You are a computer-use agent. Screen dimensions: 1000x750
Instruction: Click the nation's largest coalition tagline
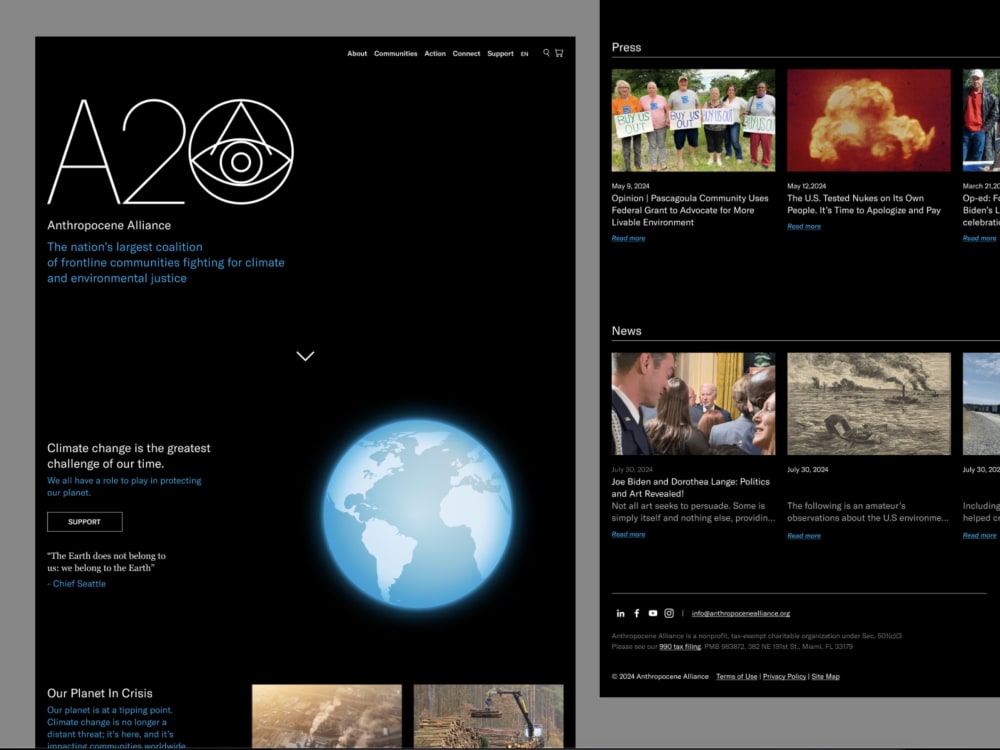click(x=166, y=263)
